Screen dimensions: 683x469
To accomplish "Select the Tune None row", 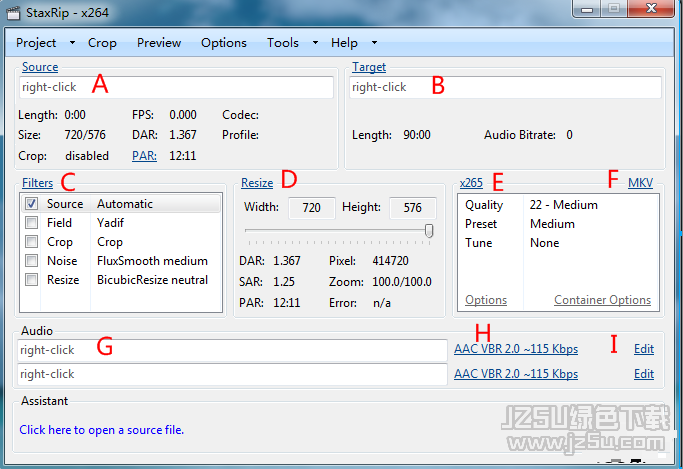I will point(558,243).
